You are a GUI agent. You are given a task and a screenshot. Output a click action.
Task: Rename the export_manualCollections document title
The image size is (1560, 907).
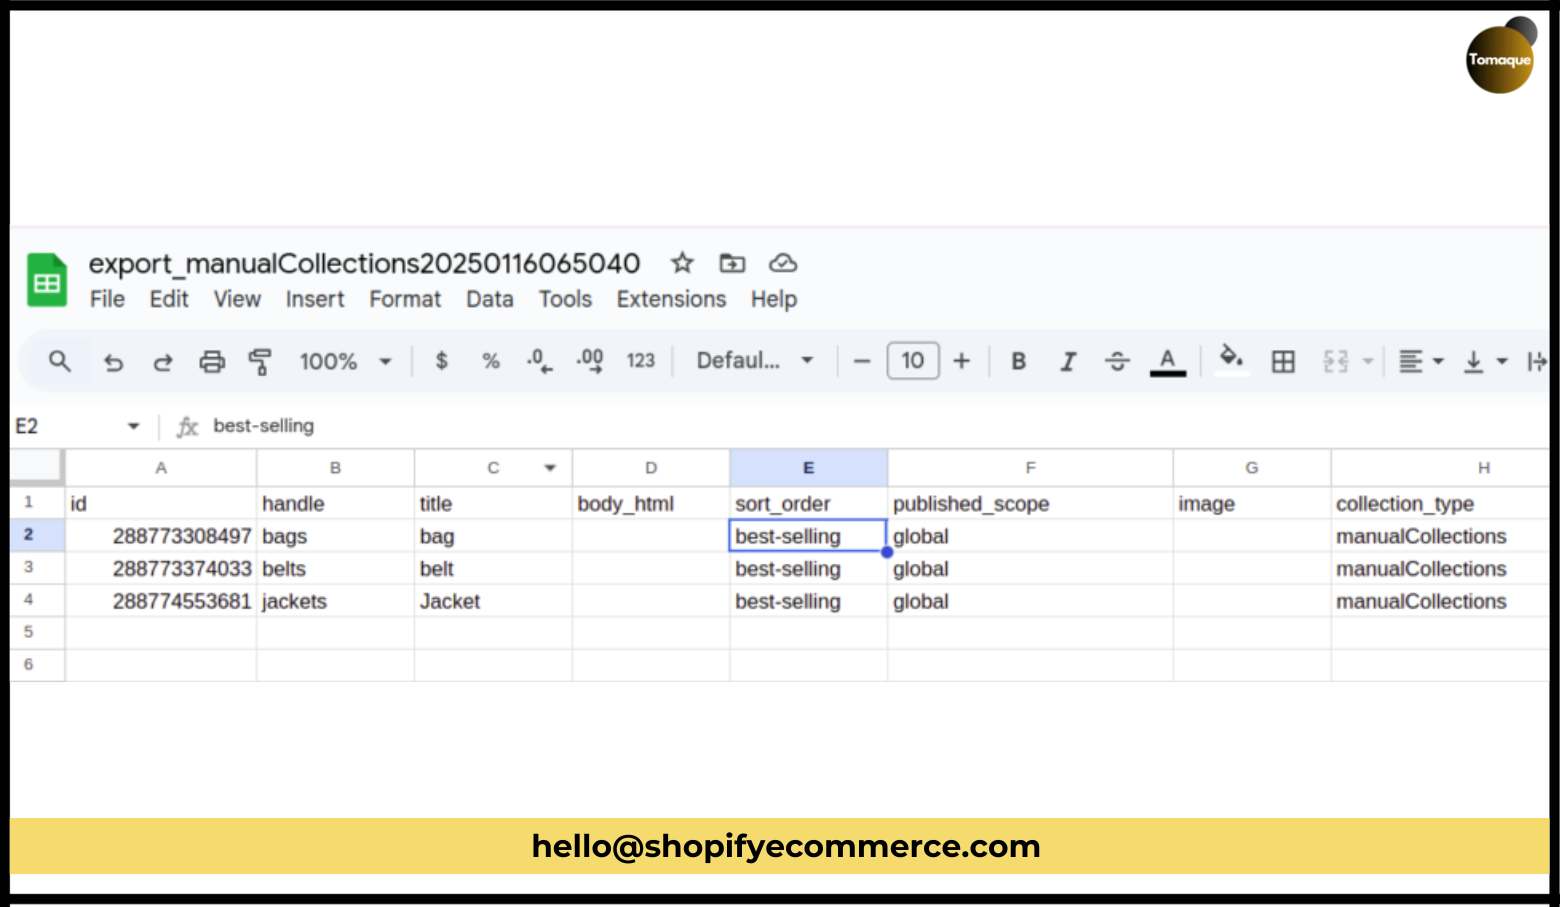(364, 263)
